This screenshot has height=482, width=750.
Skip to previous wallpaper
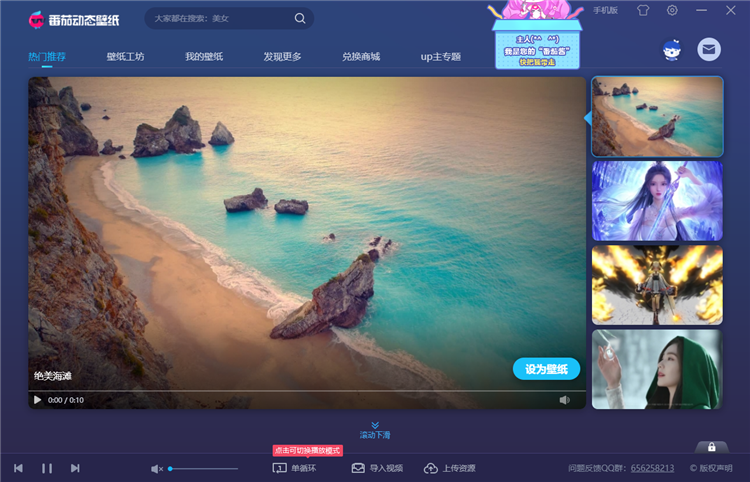18,468
